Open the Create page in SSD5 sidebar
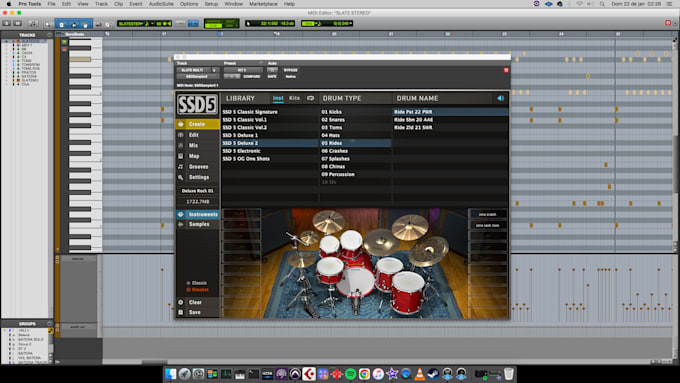The image size is (680, 383). [197, 124]
